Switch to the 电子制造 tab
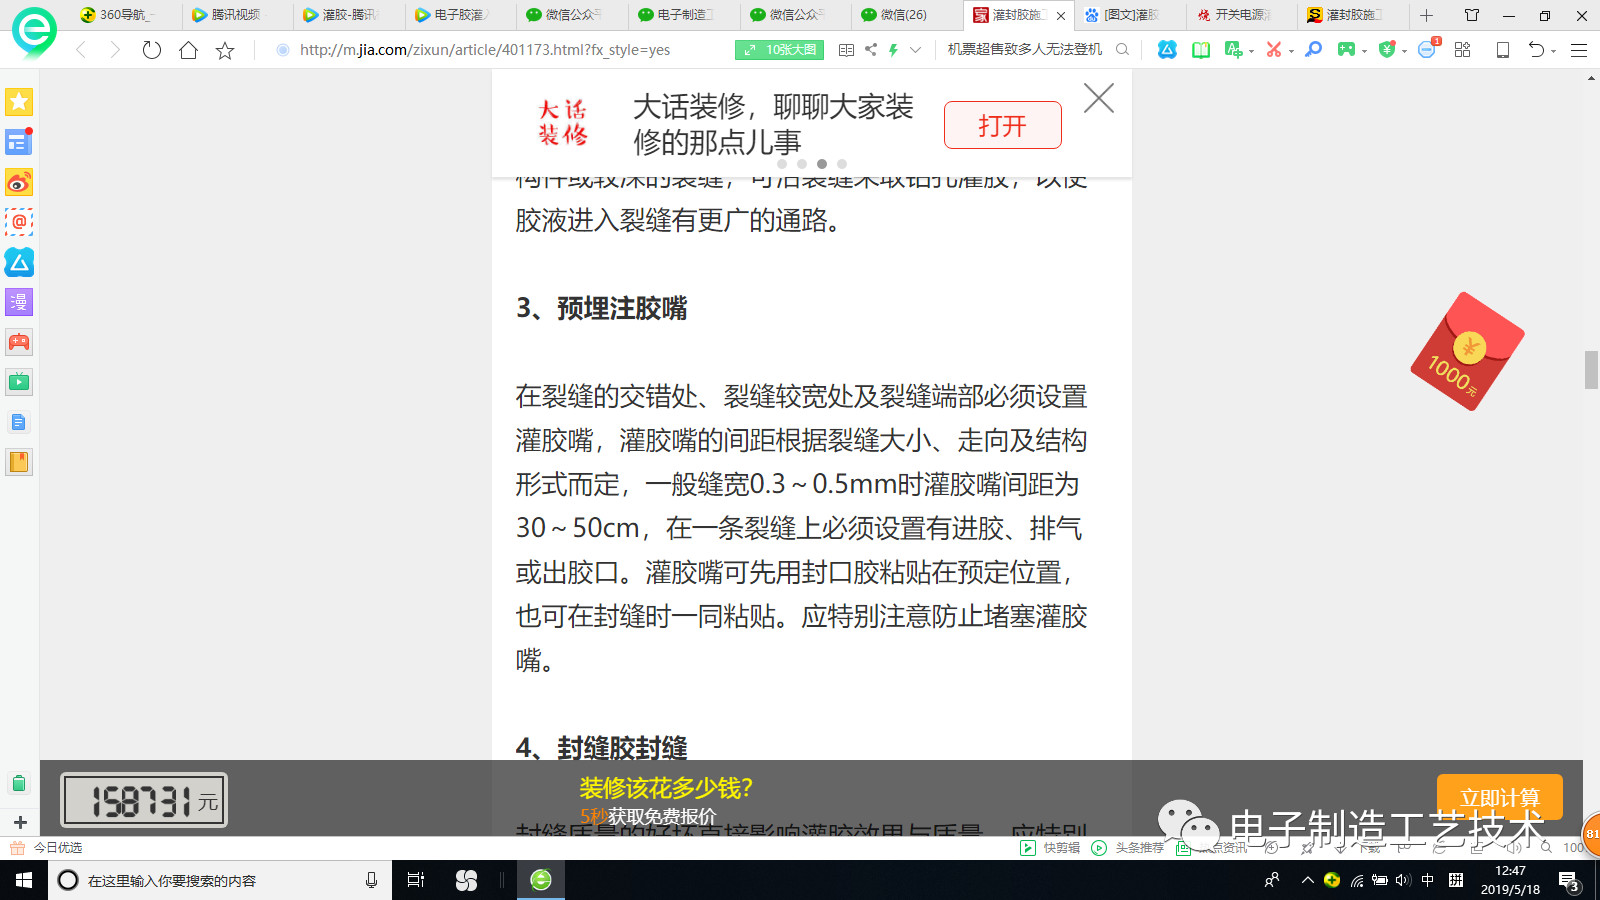Viewport: 1600px width, 900px height. click(683, 15)
